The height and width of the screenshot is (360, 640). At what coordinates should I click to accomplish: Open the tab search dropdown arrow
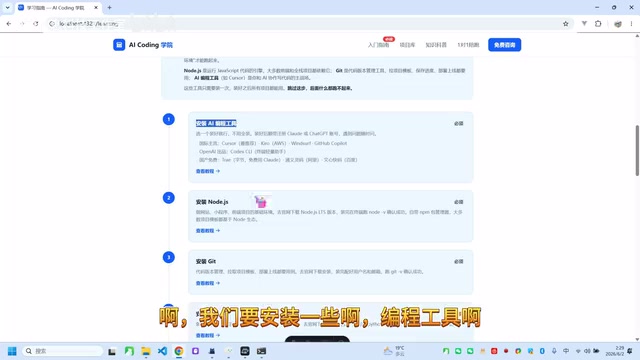[7, 7]
